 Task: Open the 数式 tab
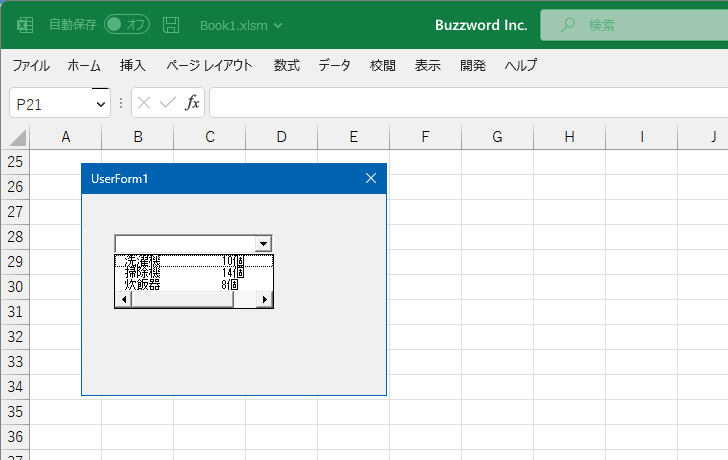[286, 65]
